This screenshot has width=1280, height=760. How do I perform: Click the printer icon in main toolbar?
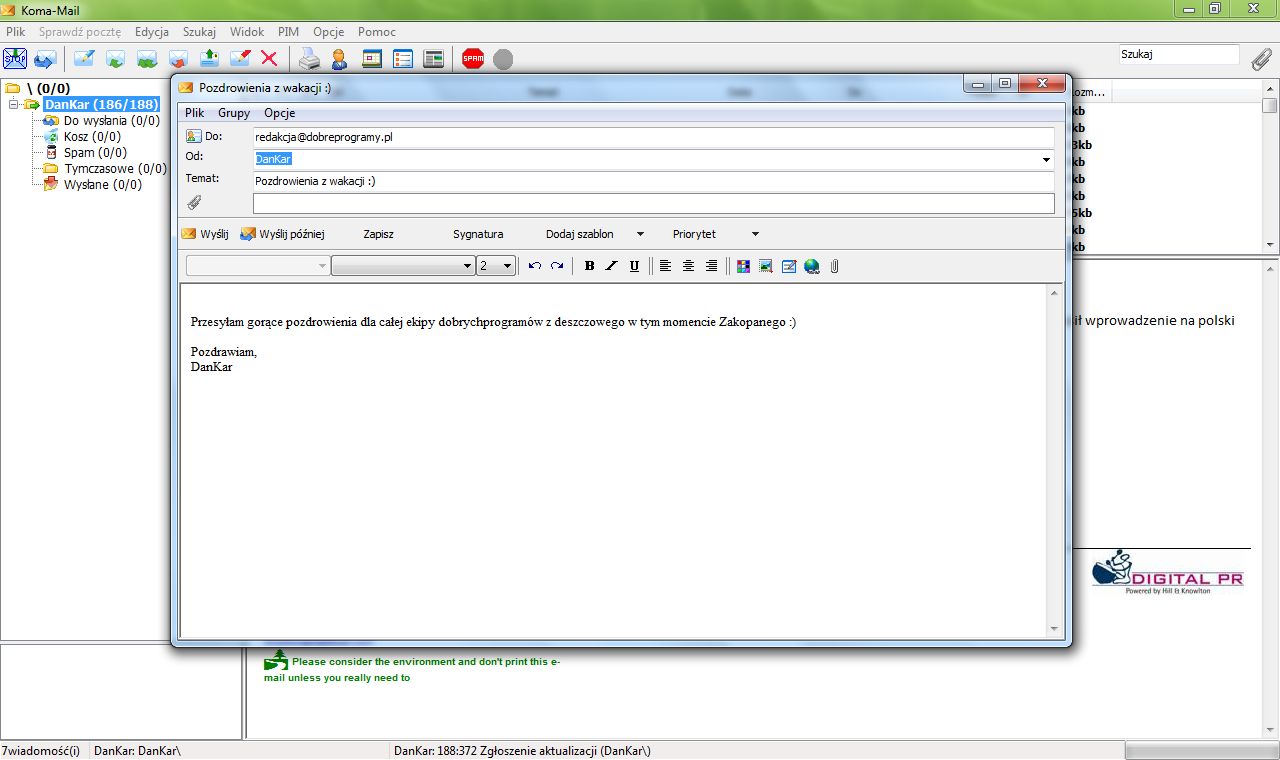(x=310, y=59)
